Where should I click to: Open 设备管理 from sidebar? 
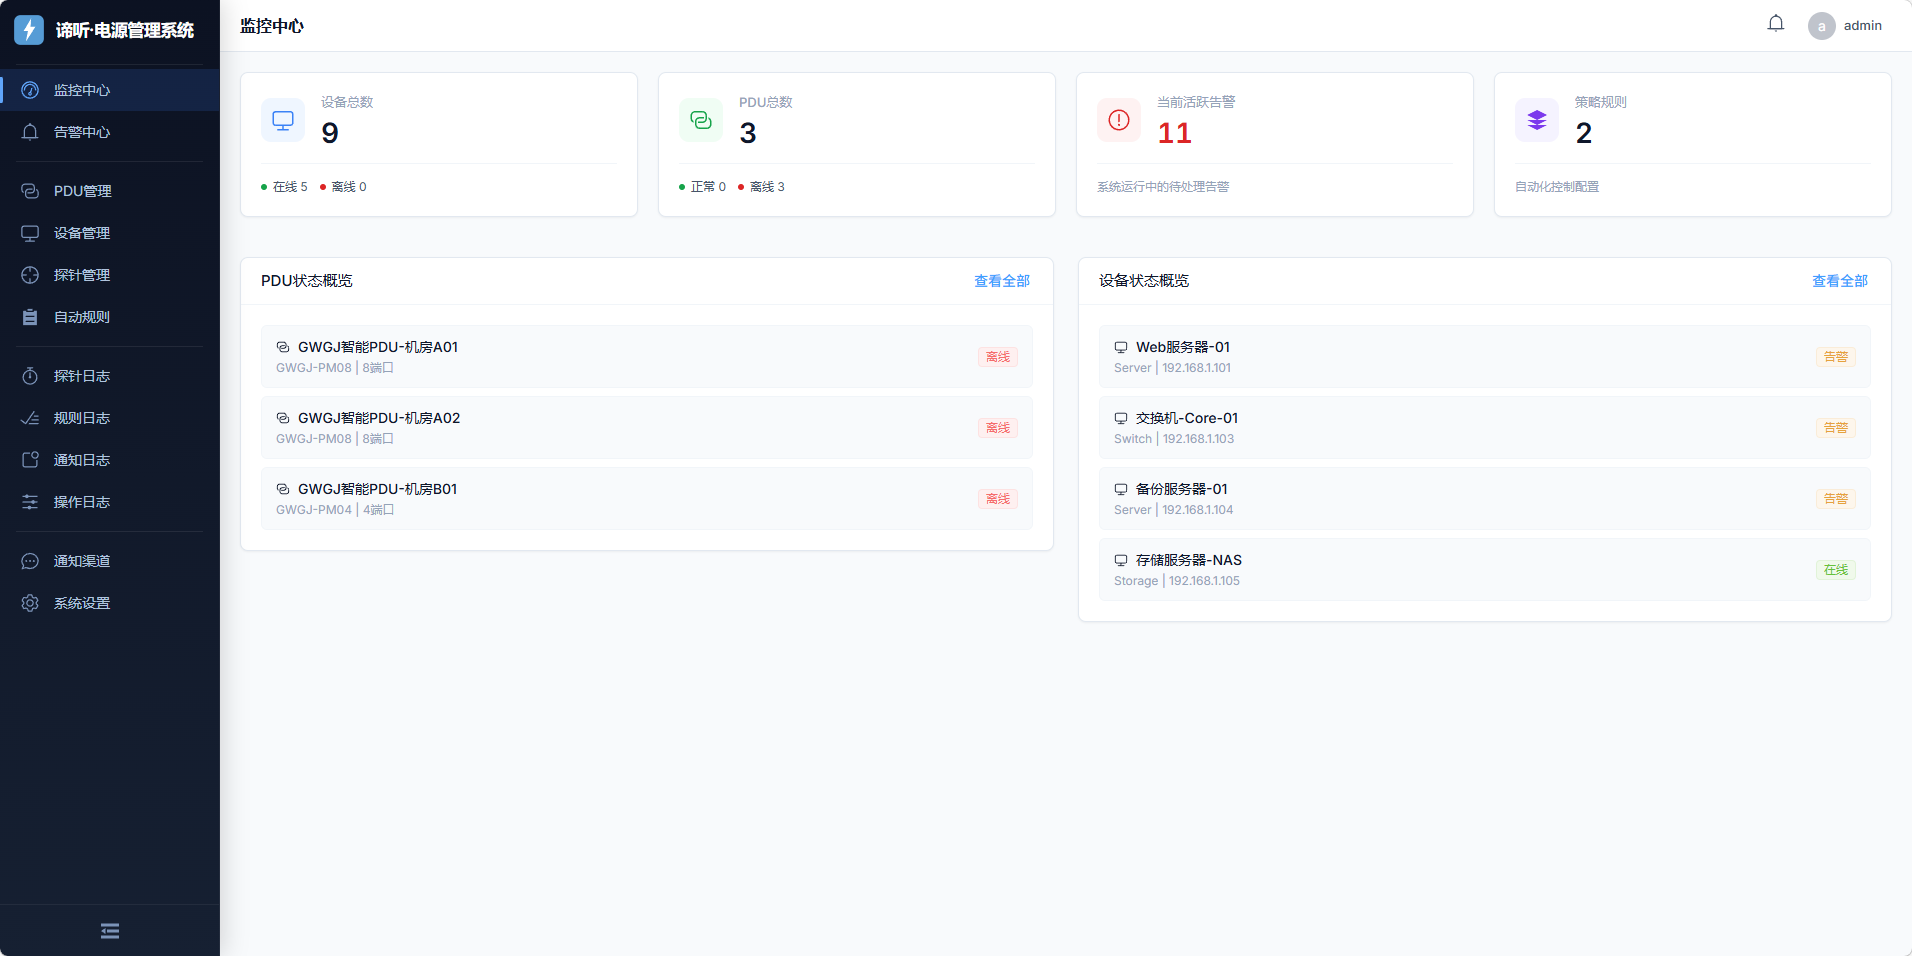(x=82, y=233)
